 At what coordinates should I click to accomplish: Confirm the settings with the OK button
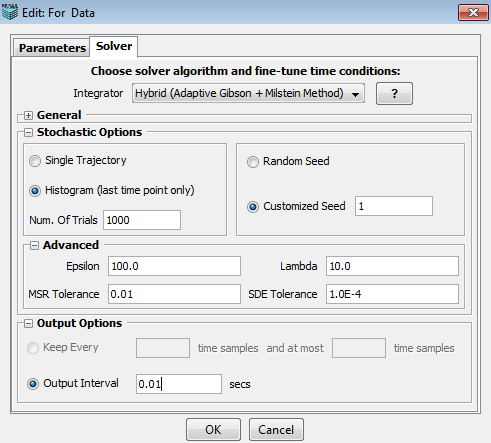213,430
